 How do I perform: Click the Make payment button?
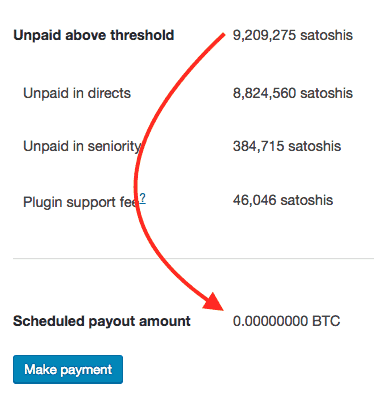pyautogui.click(x=68, y=369)
